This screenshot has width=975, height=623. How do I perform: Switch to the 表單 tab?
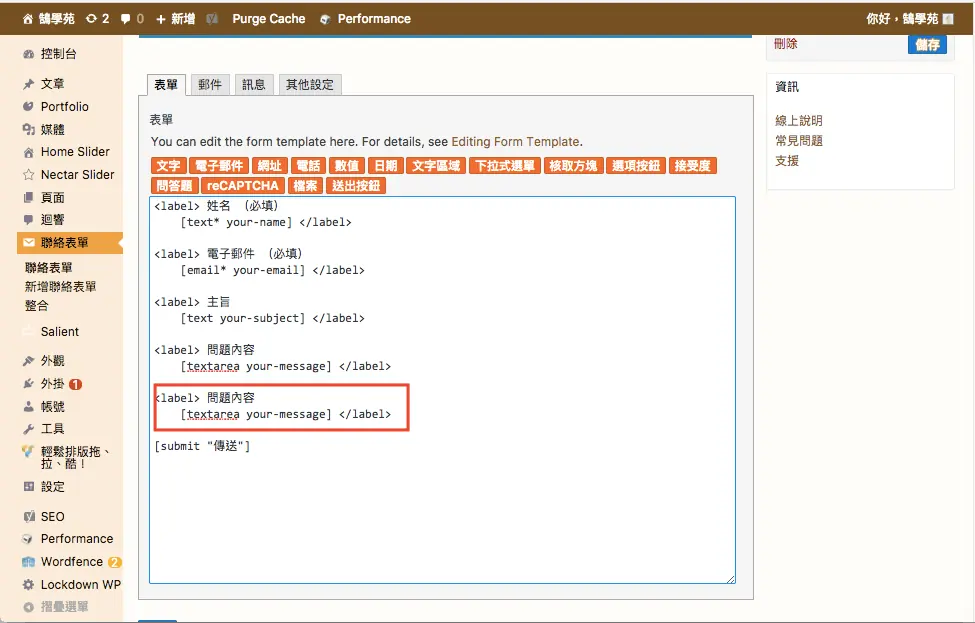click(166, 85)
